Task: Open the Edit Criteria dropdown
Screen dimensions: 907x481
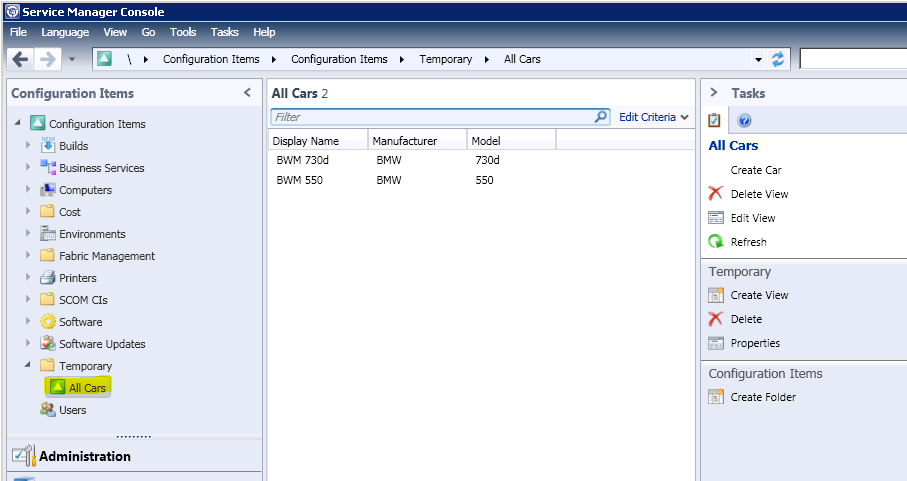Action: coord(654,117)
